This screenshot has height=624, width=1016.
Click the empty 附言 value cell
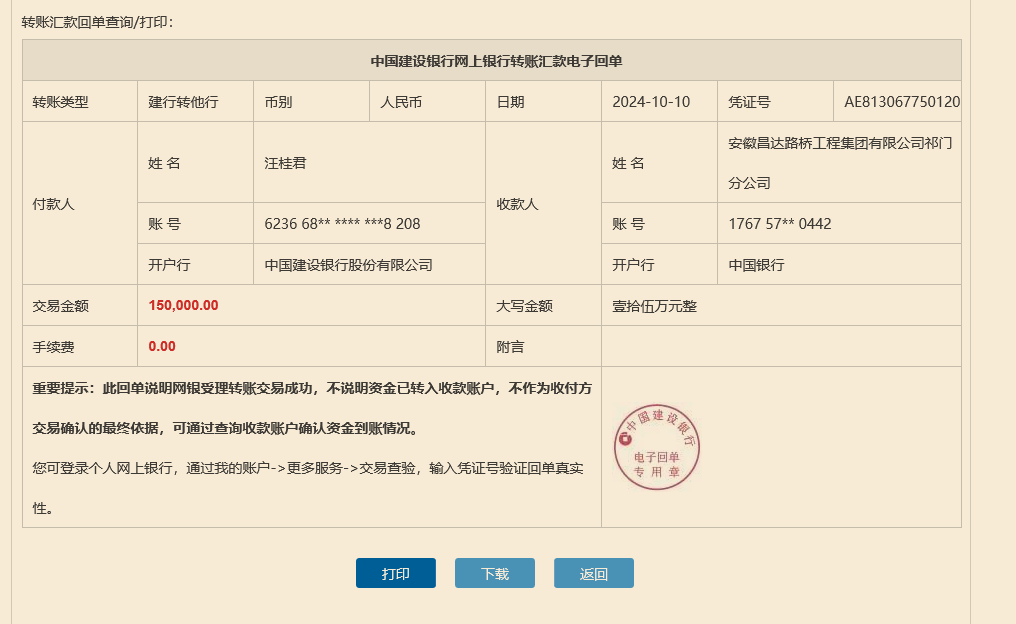(780, 347)
